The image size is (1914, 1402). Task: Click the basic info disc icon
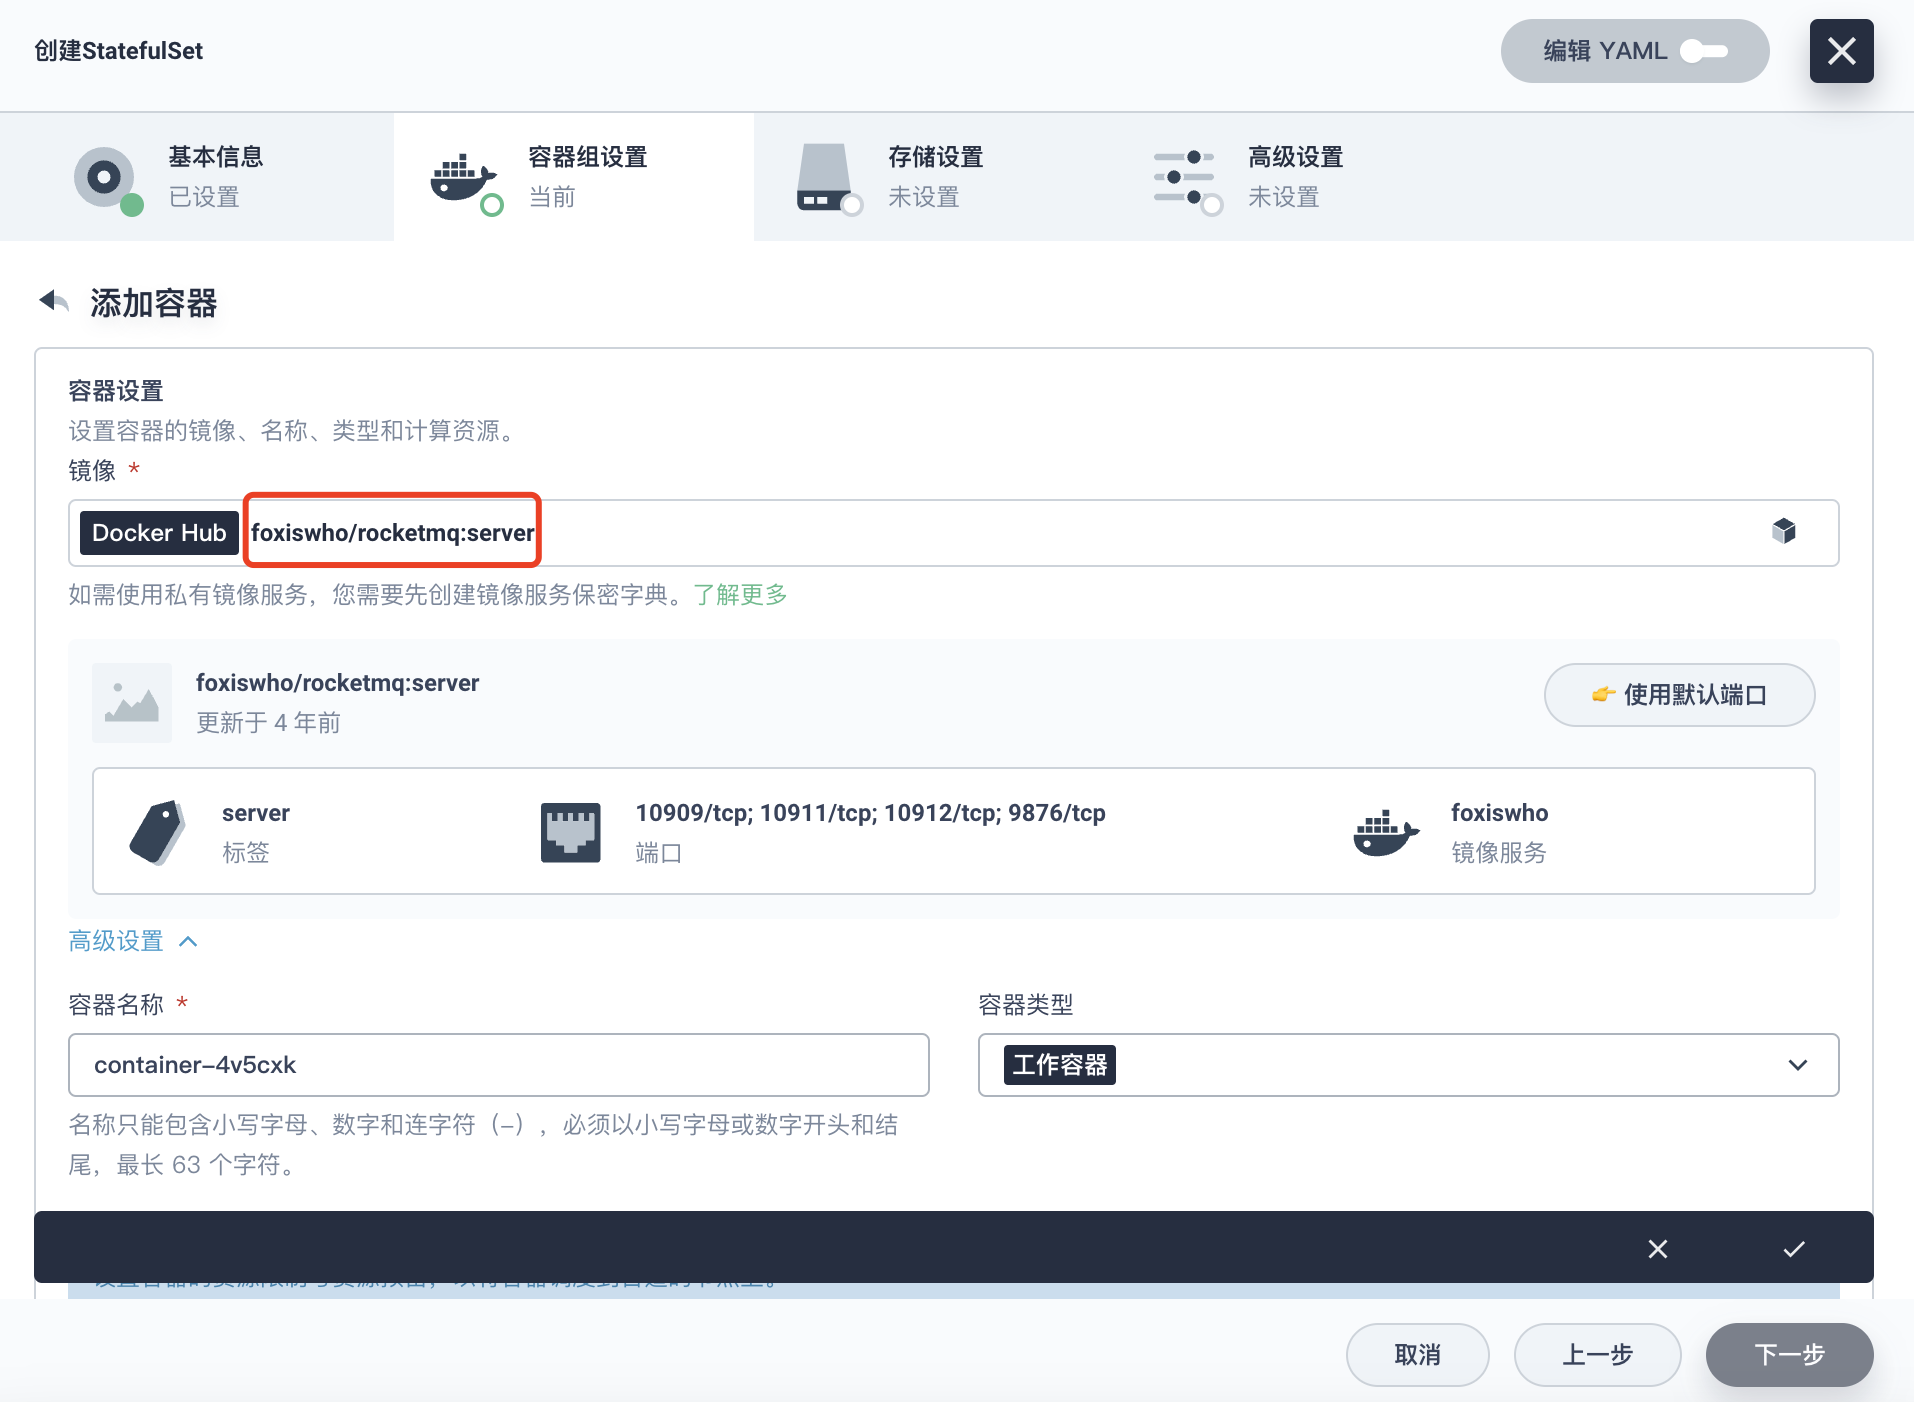(106, 178)
